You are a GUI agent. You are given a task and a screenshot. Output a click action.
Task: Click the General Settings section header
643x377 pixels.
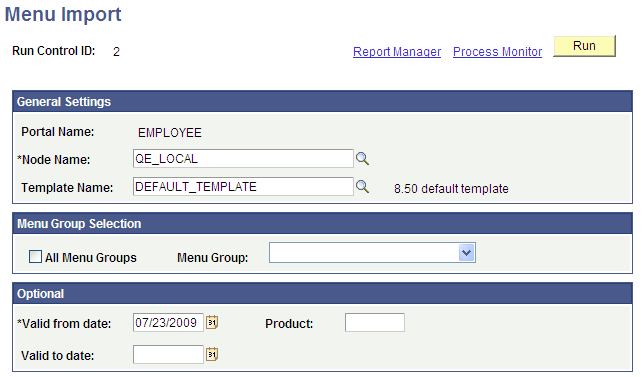(x=322, y=101)
